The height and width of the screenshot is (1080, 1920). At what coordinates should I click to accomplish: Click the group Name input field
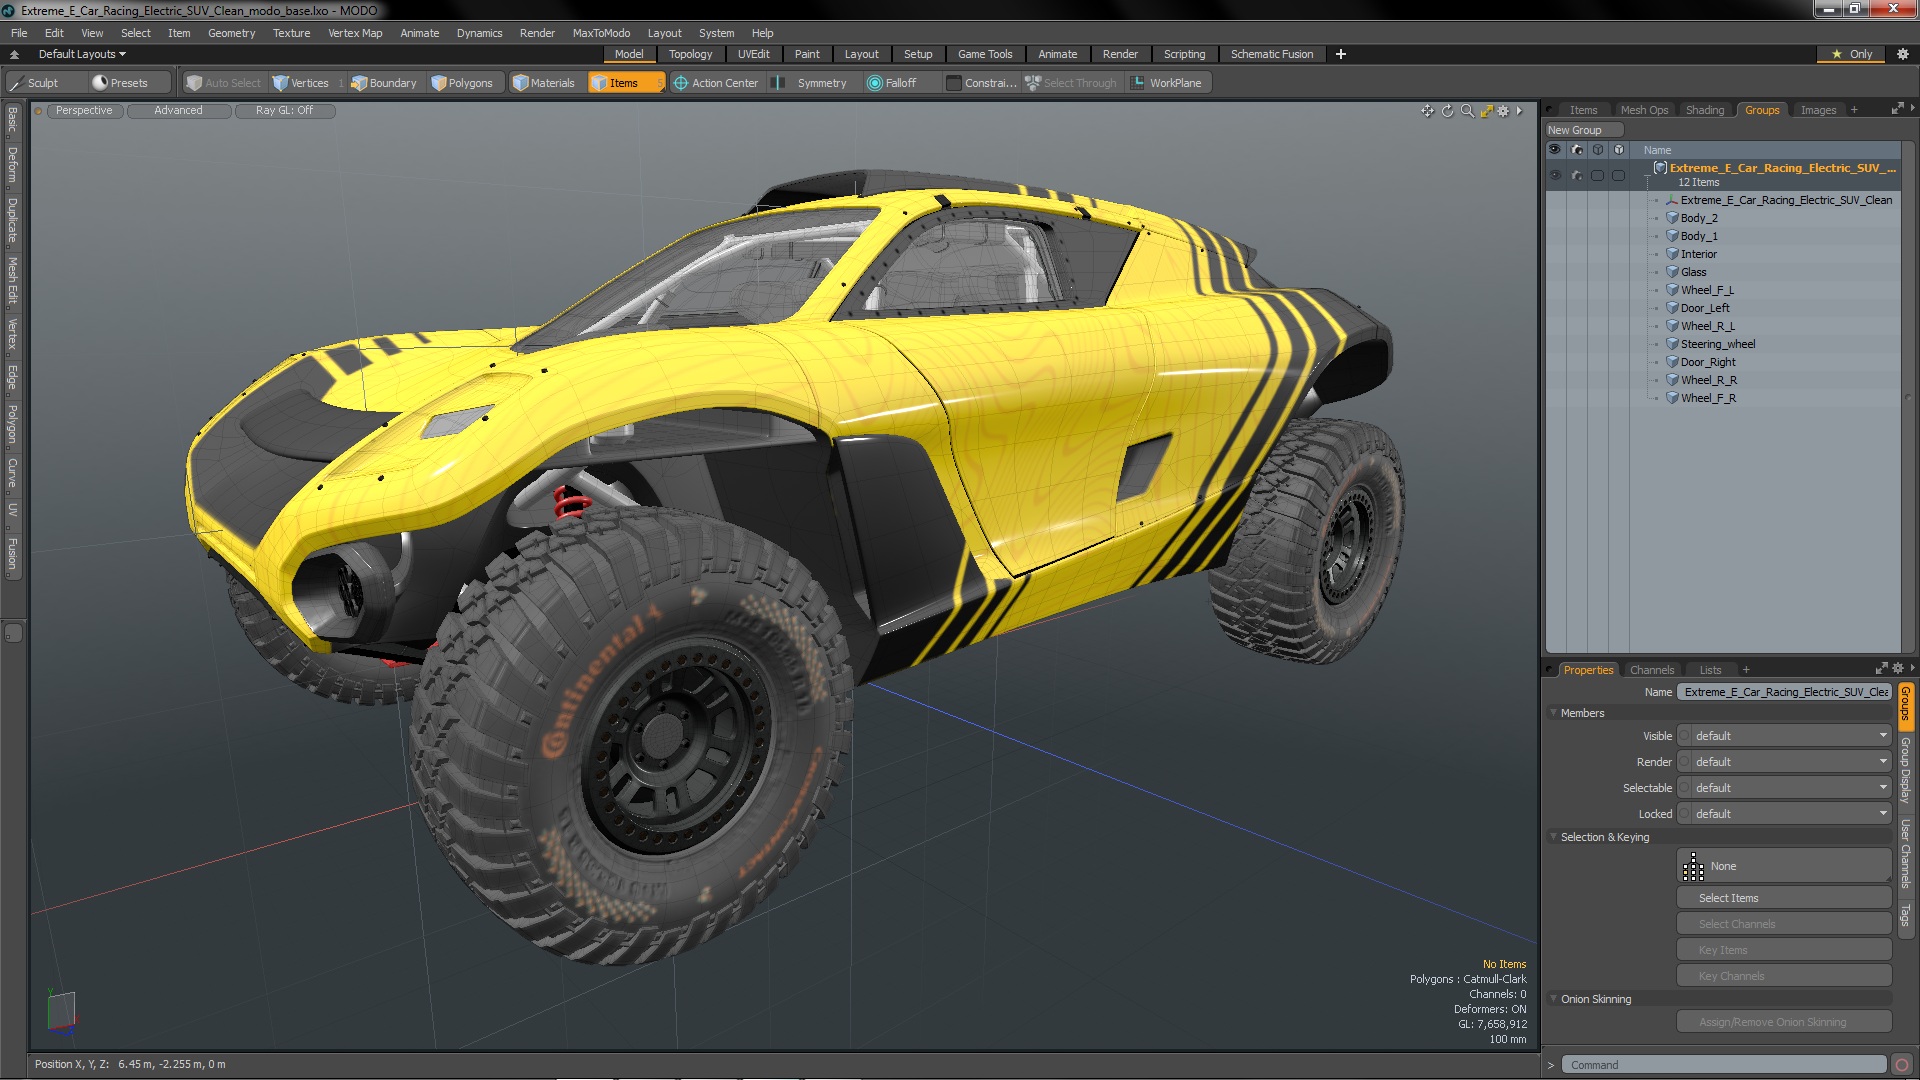[x=1784, y=692]
